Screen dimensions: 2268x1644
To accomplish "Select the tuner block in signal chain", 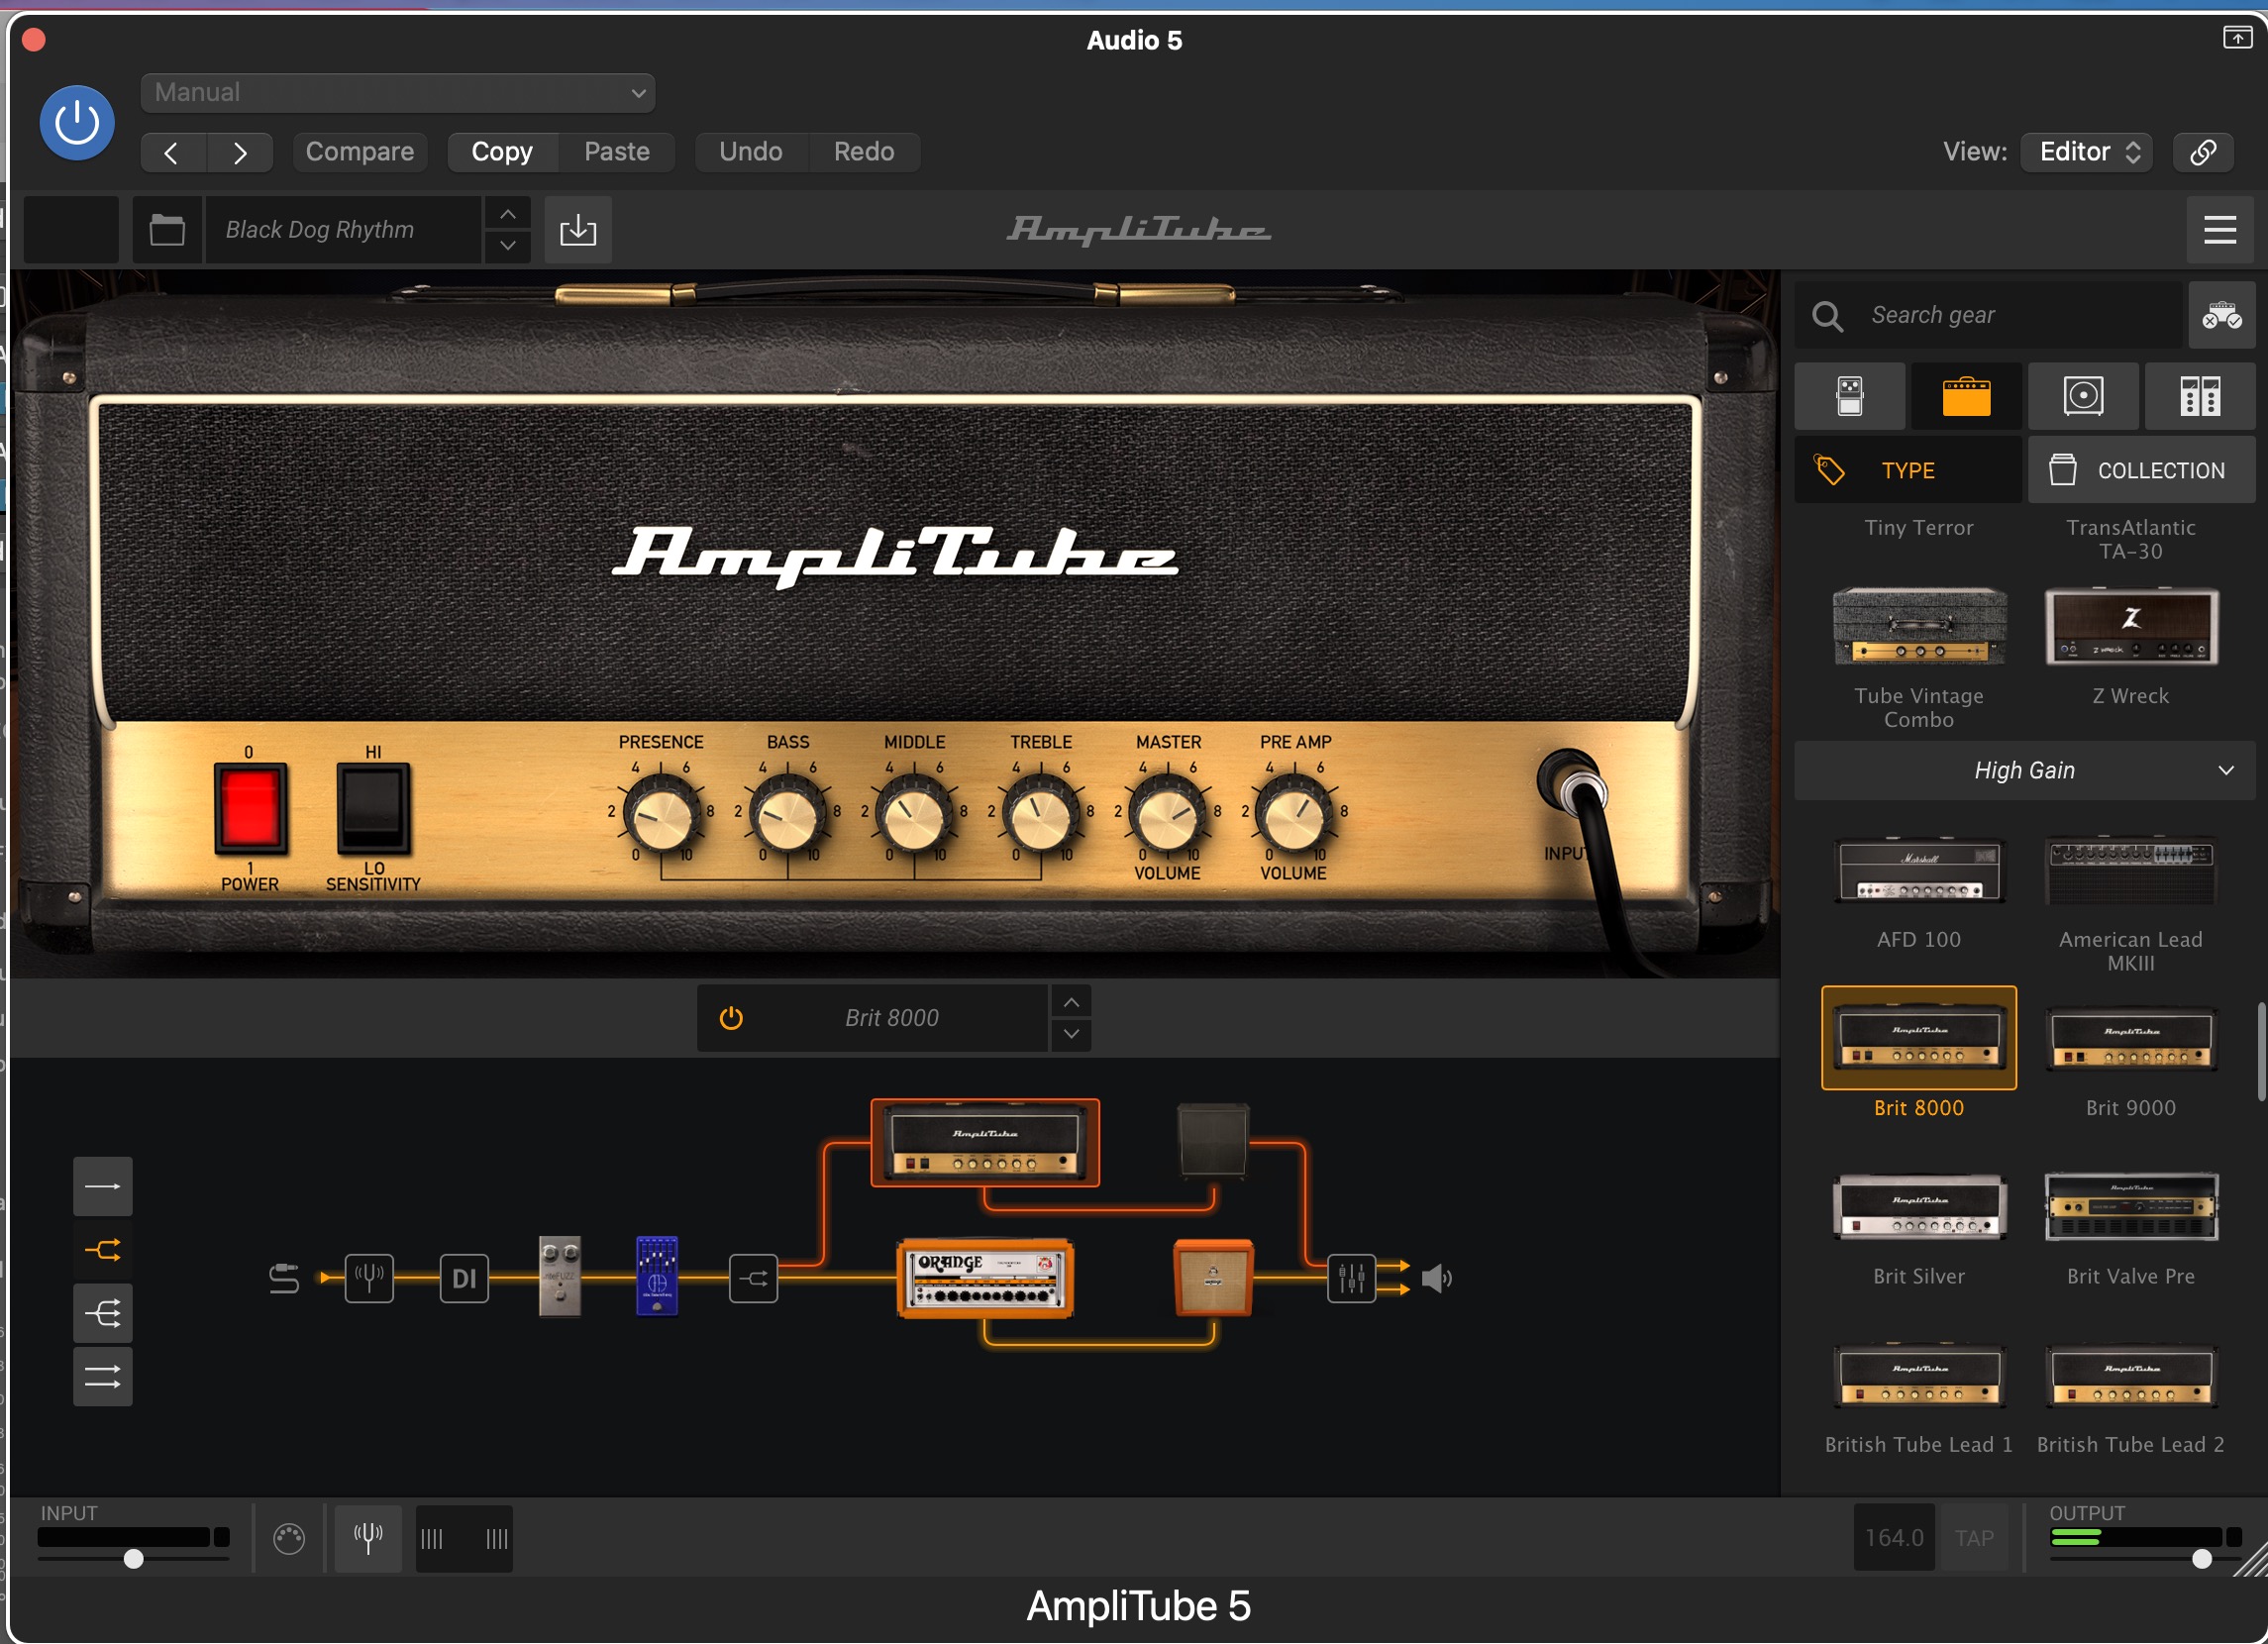I will 369,1278.
